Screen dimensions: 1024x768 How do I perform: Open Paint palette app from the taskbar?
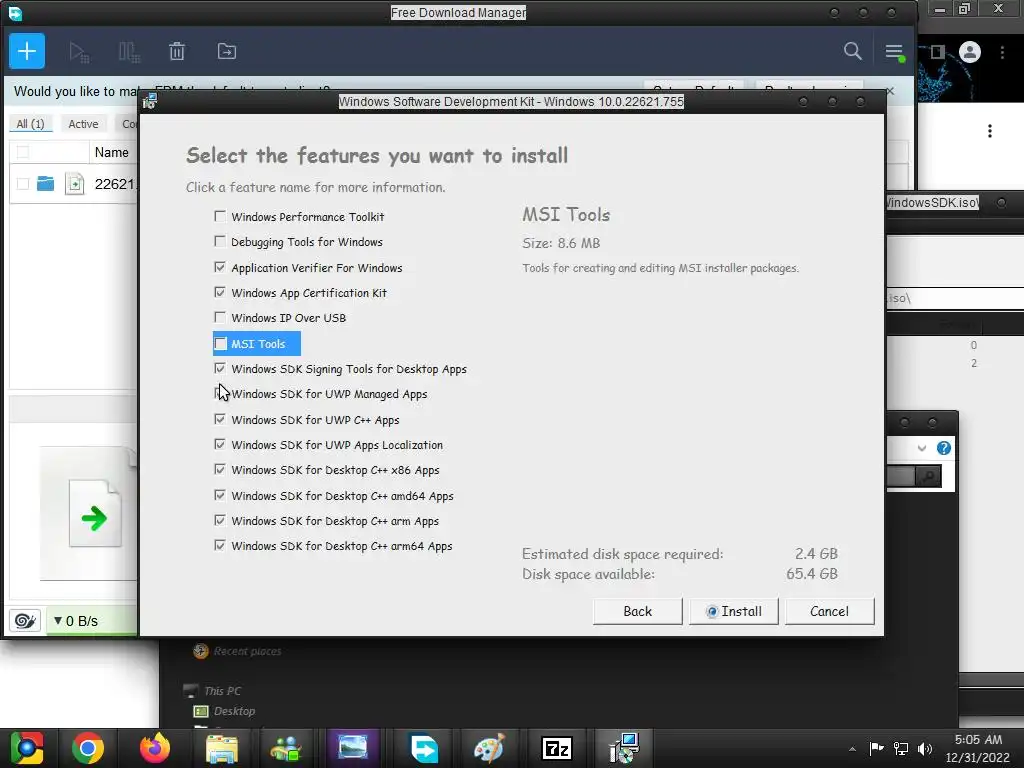click(489, 748)
